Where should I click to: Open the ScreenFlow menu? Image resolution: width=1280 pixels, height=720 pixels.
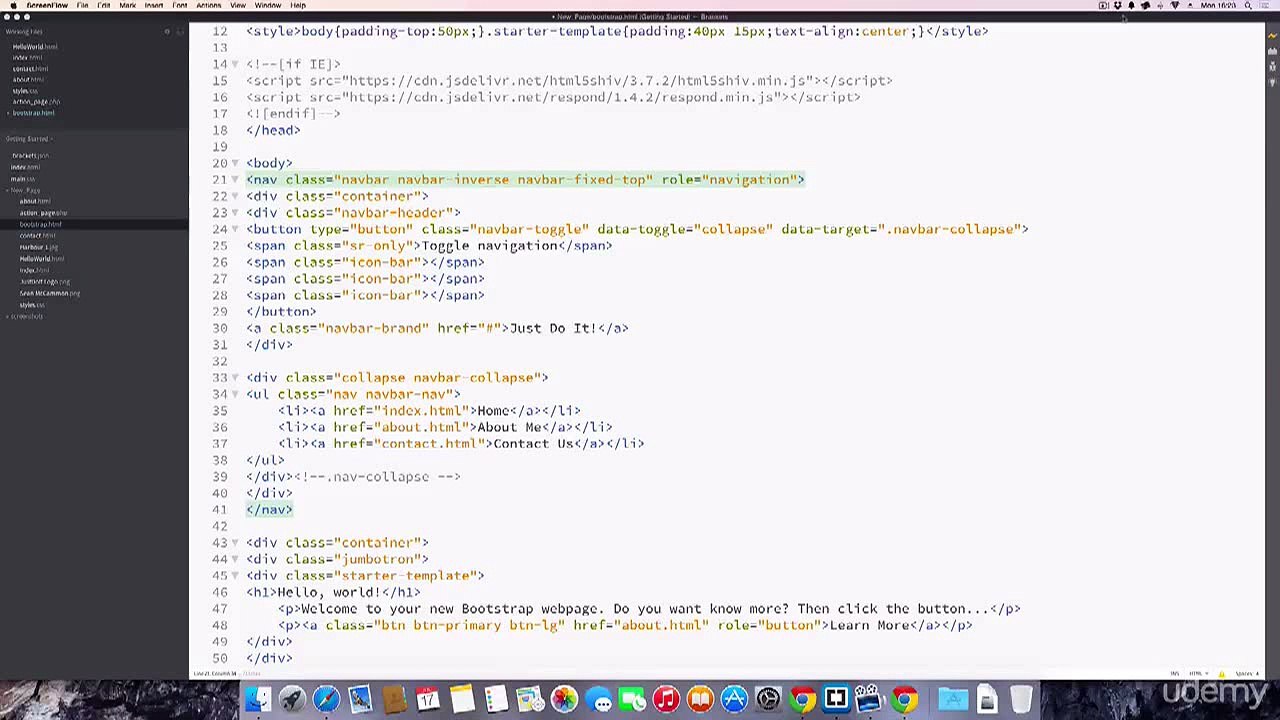pos(47,6)
